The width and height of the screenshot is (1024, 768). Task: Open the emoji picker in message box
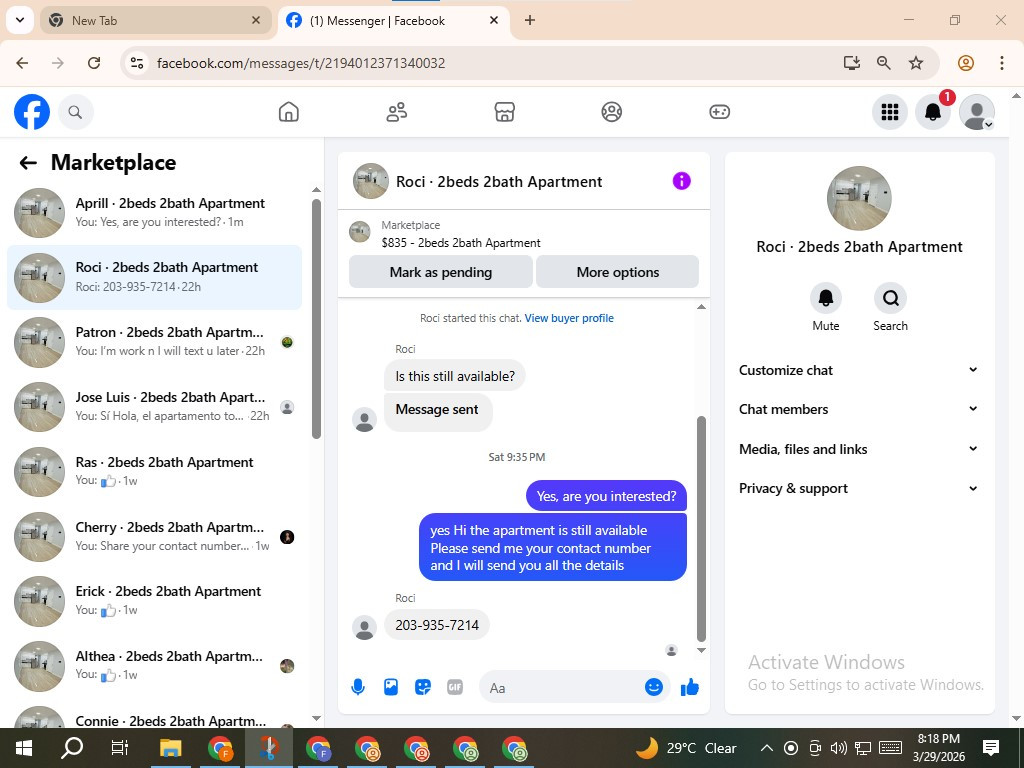(x=654, y=687)
